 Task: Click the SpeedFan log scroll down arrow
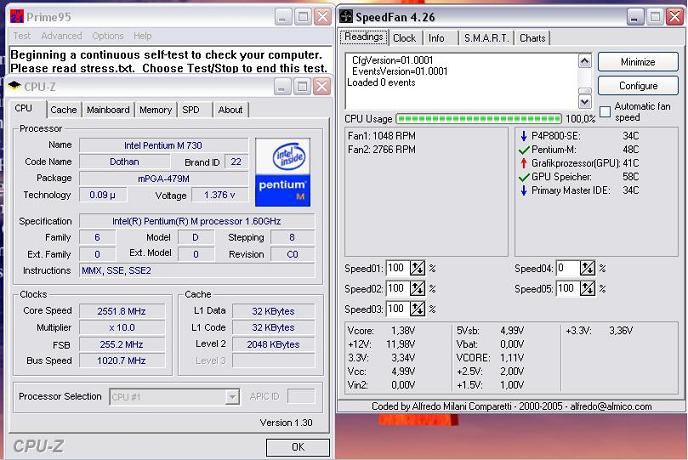tap(584, 102)
